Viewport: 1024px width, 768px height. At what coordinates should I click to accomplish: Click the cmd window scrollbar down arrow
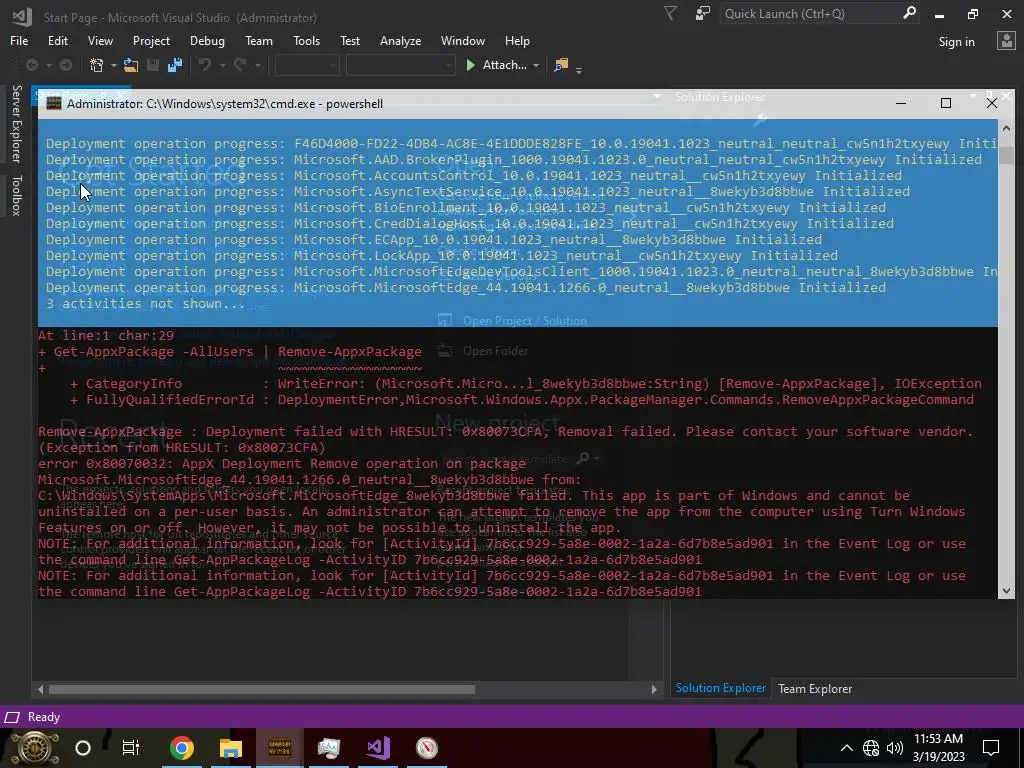(x=1006, y=590)
